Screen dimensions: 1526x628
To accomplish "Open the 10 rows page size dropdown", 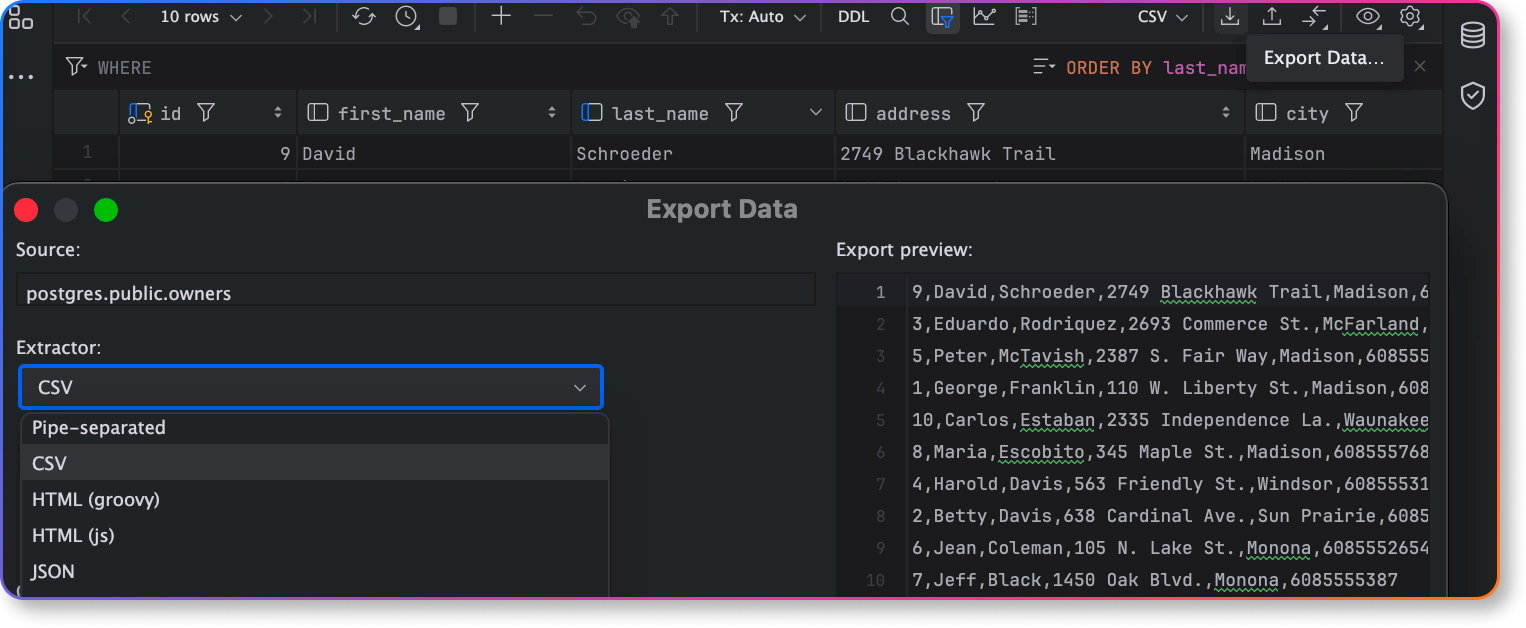I will (201, 17).
